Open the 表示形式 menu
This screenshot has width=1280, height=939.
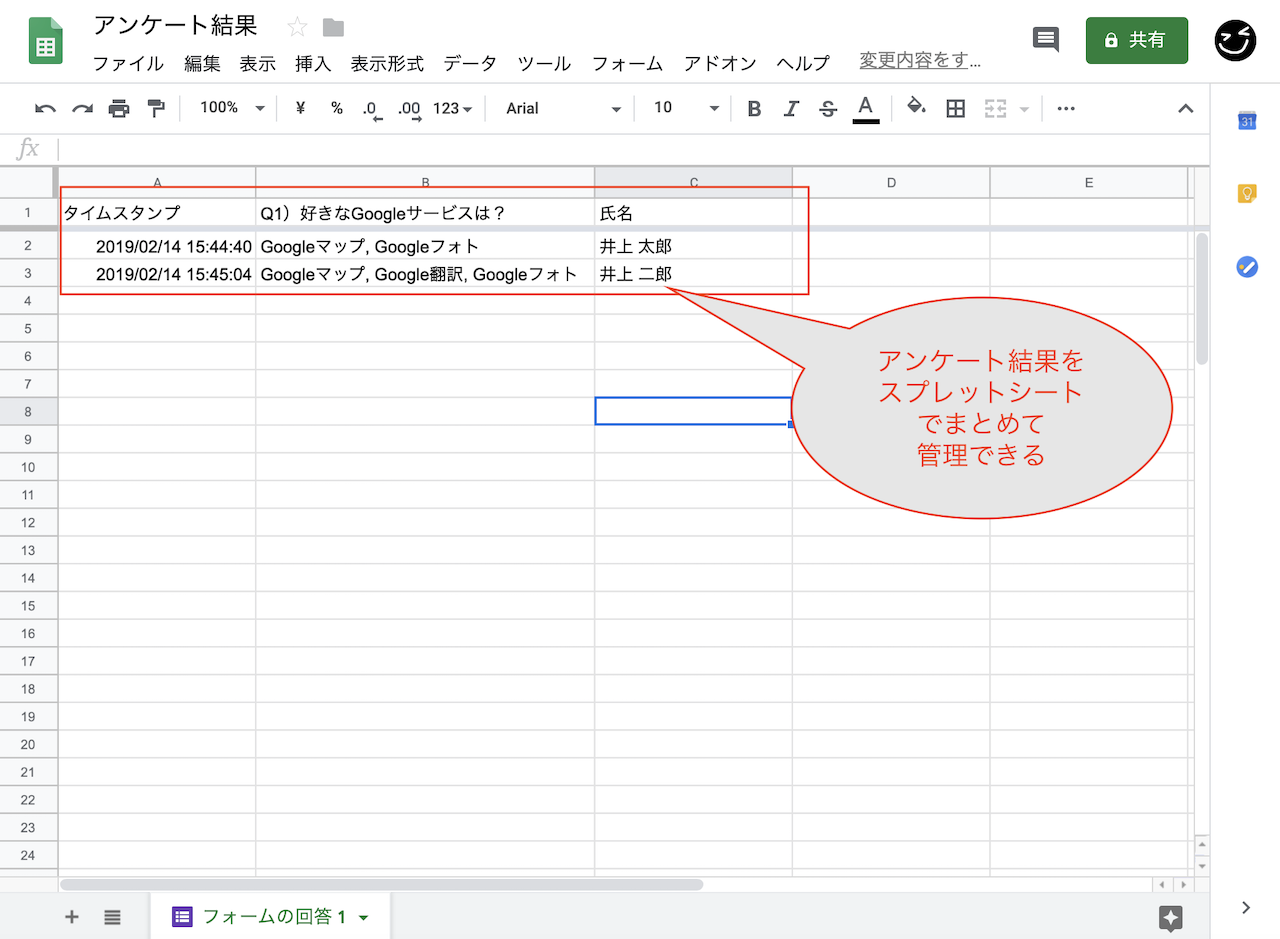coord(387,64)
